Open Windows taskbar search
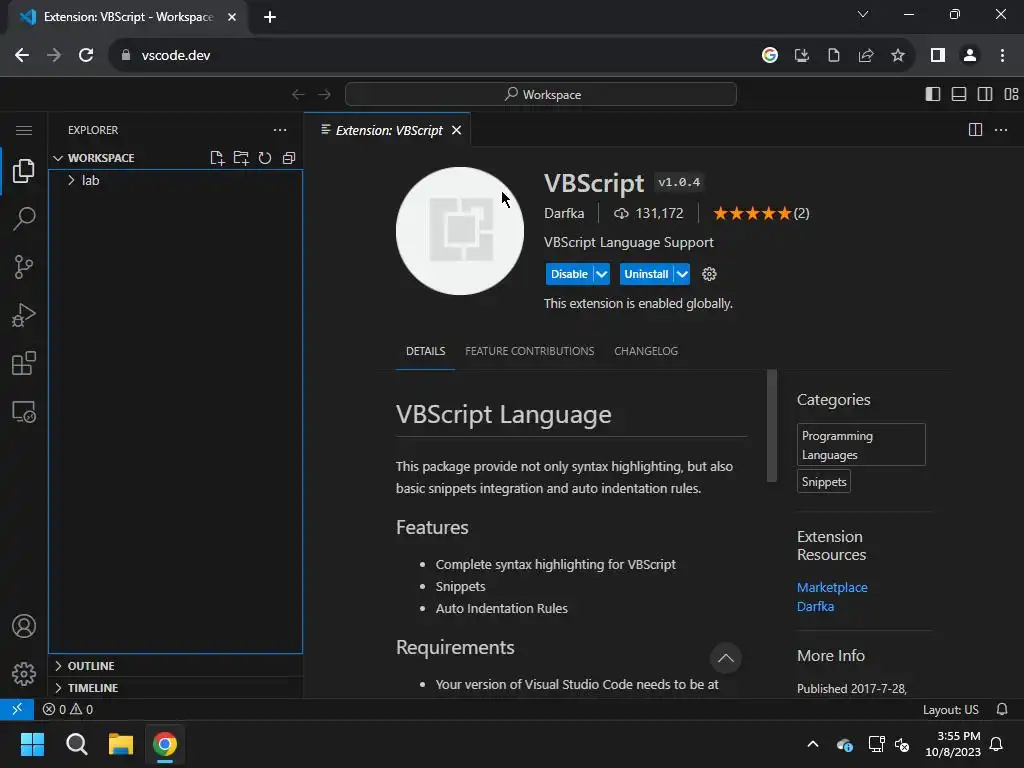 tap(76, 744)
